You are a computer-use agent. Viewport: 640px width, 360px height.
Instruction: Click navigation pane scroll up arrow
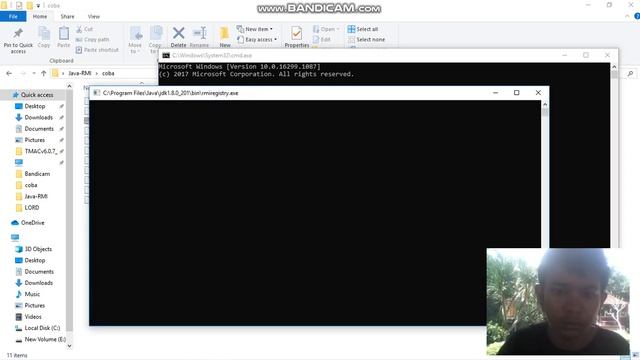coord(69,87)
